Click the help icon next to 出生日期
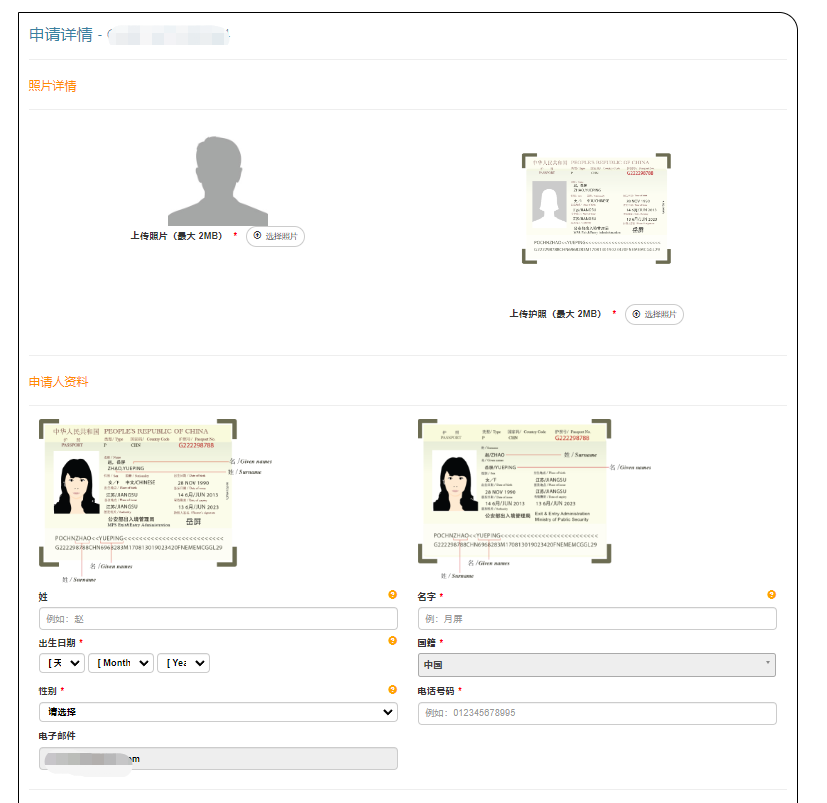Screen dimensions: 827x803 391,640
